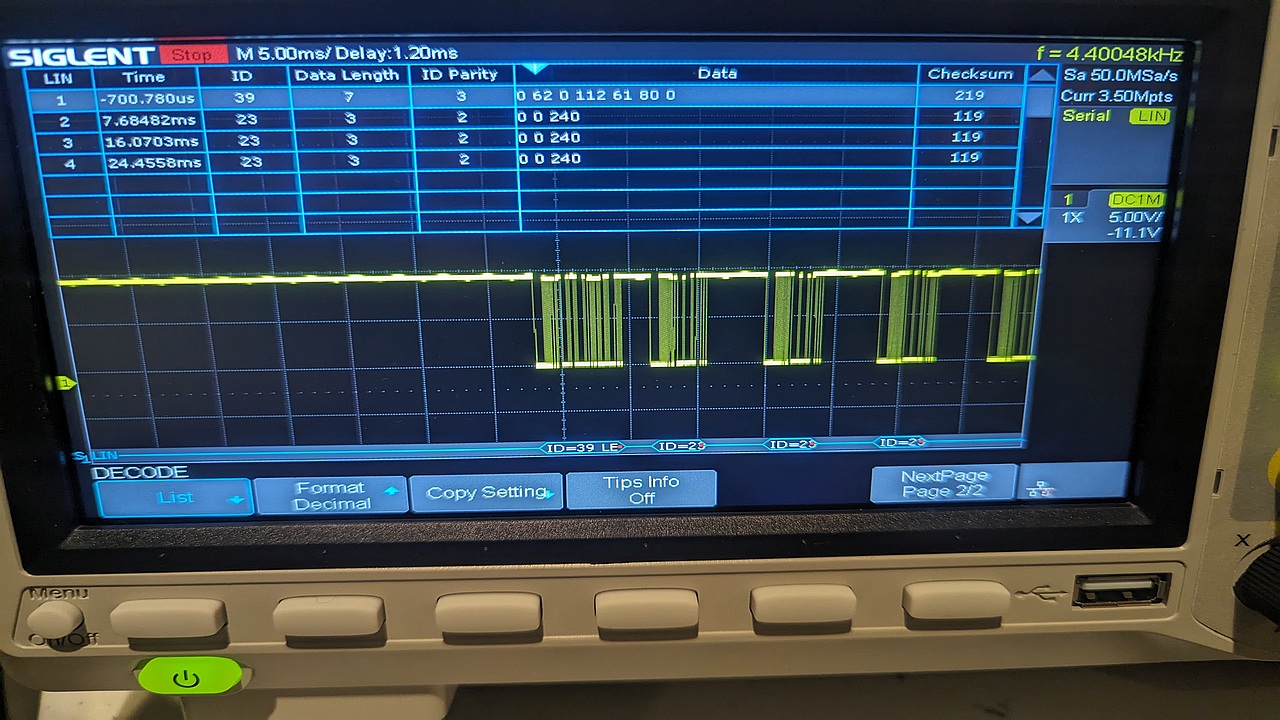Click the green power button

(x=189, y=677)
